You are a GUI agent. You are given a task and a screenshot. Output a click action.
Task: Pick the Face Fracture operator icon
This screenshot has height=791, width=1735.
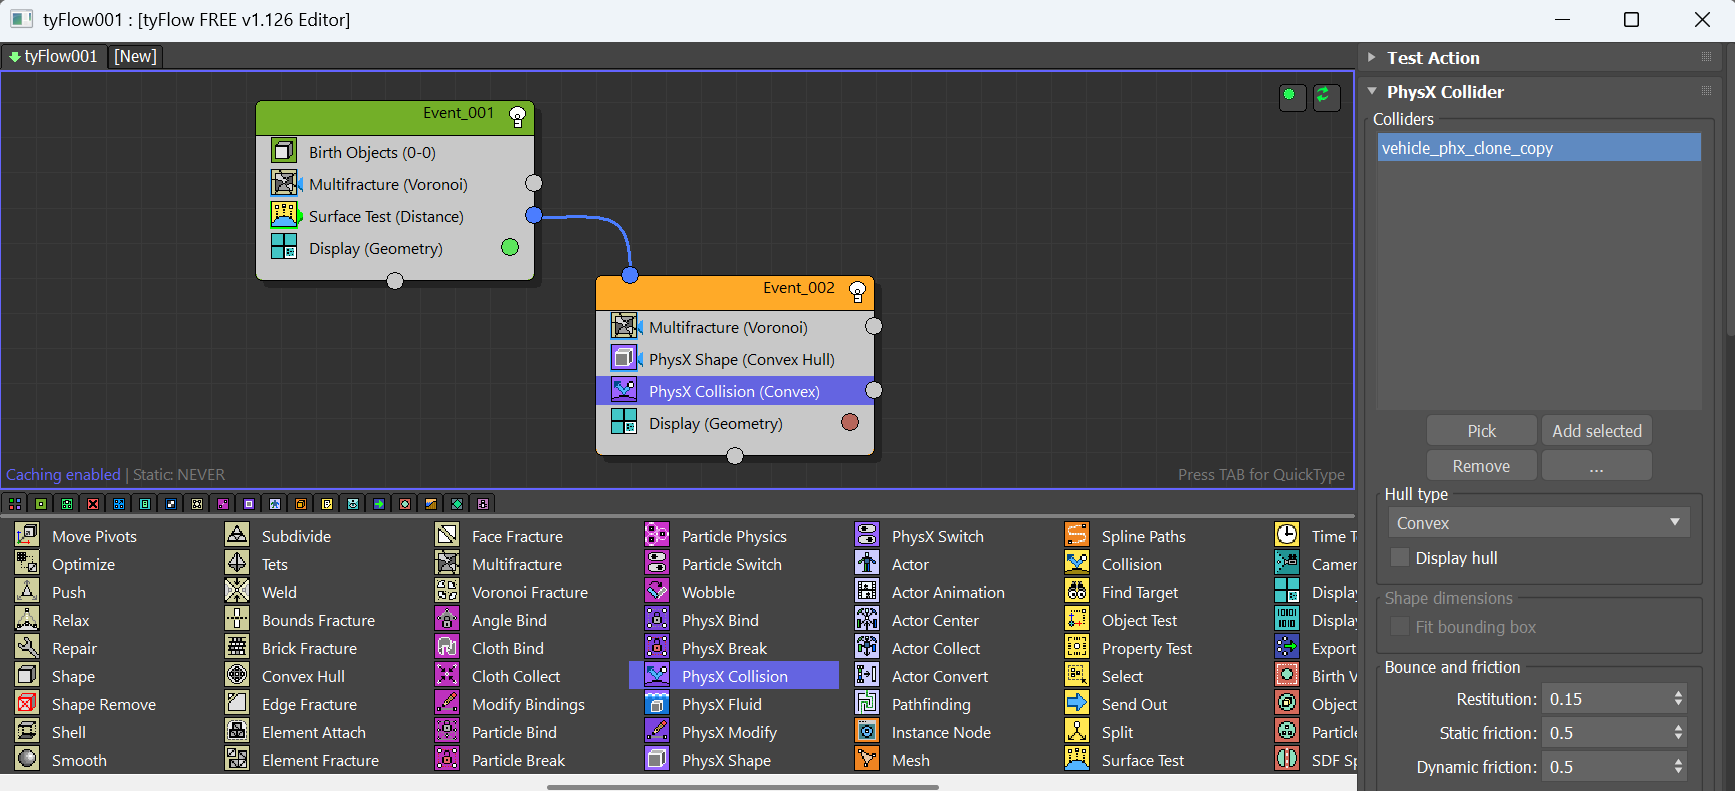coord(447,535)
